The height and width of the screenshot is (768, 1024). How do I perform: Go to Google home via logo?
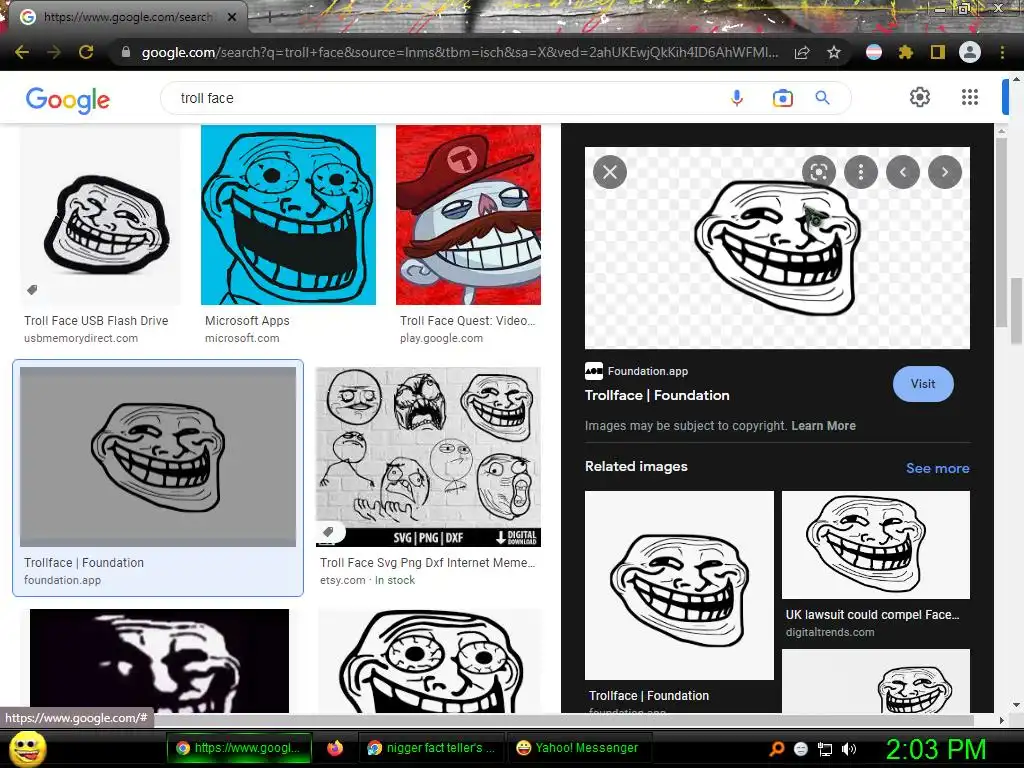click(x=68, y=99)
